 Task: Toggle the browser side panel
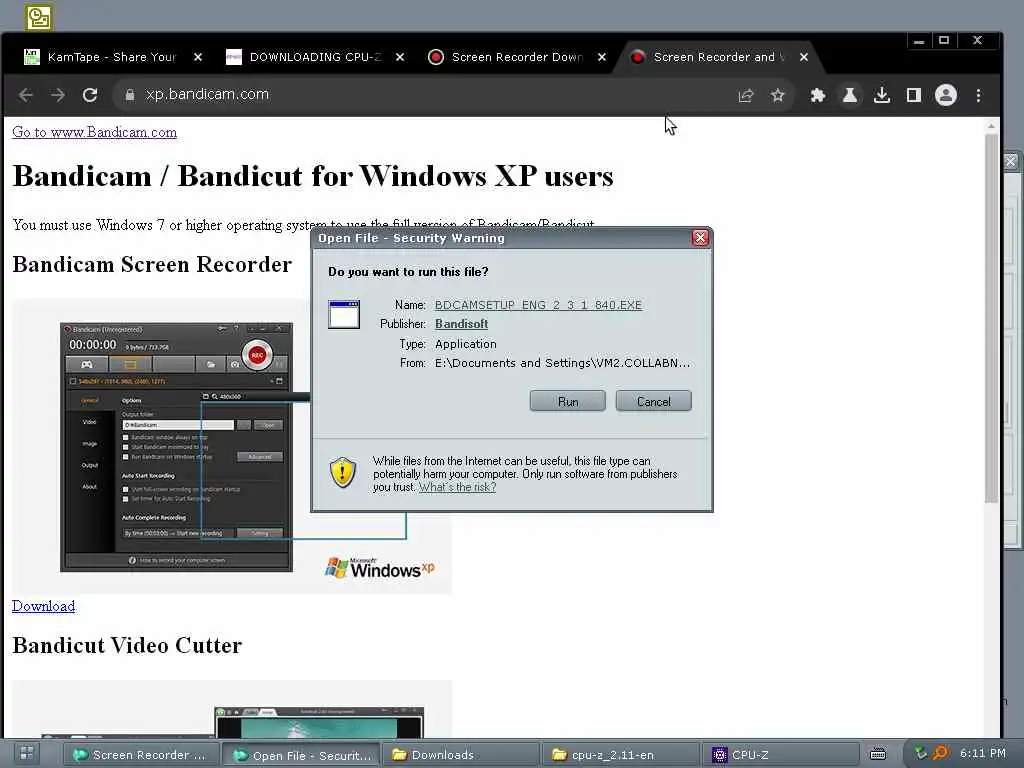point(914,95)
